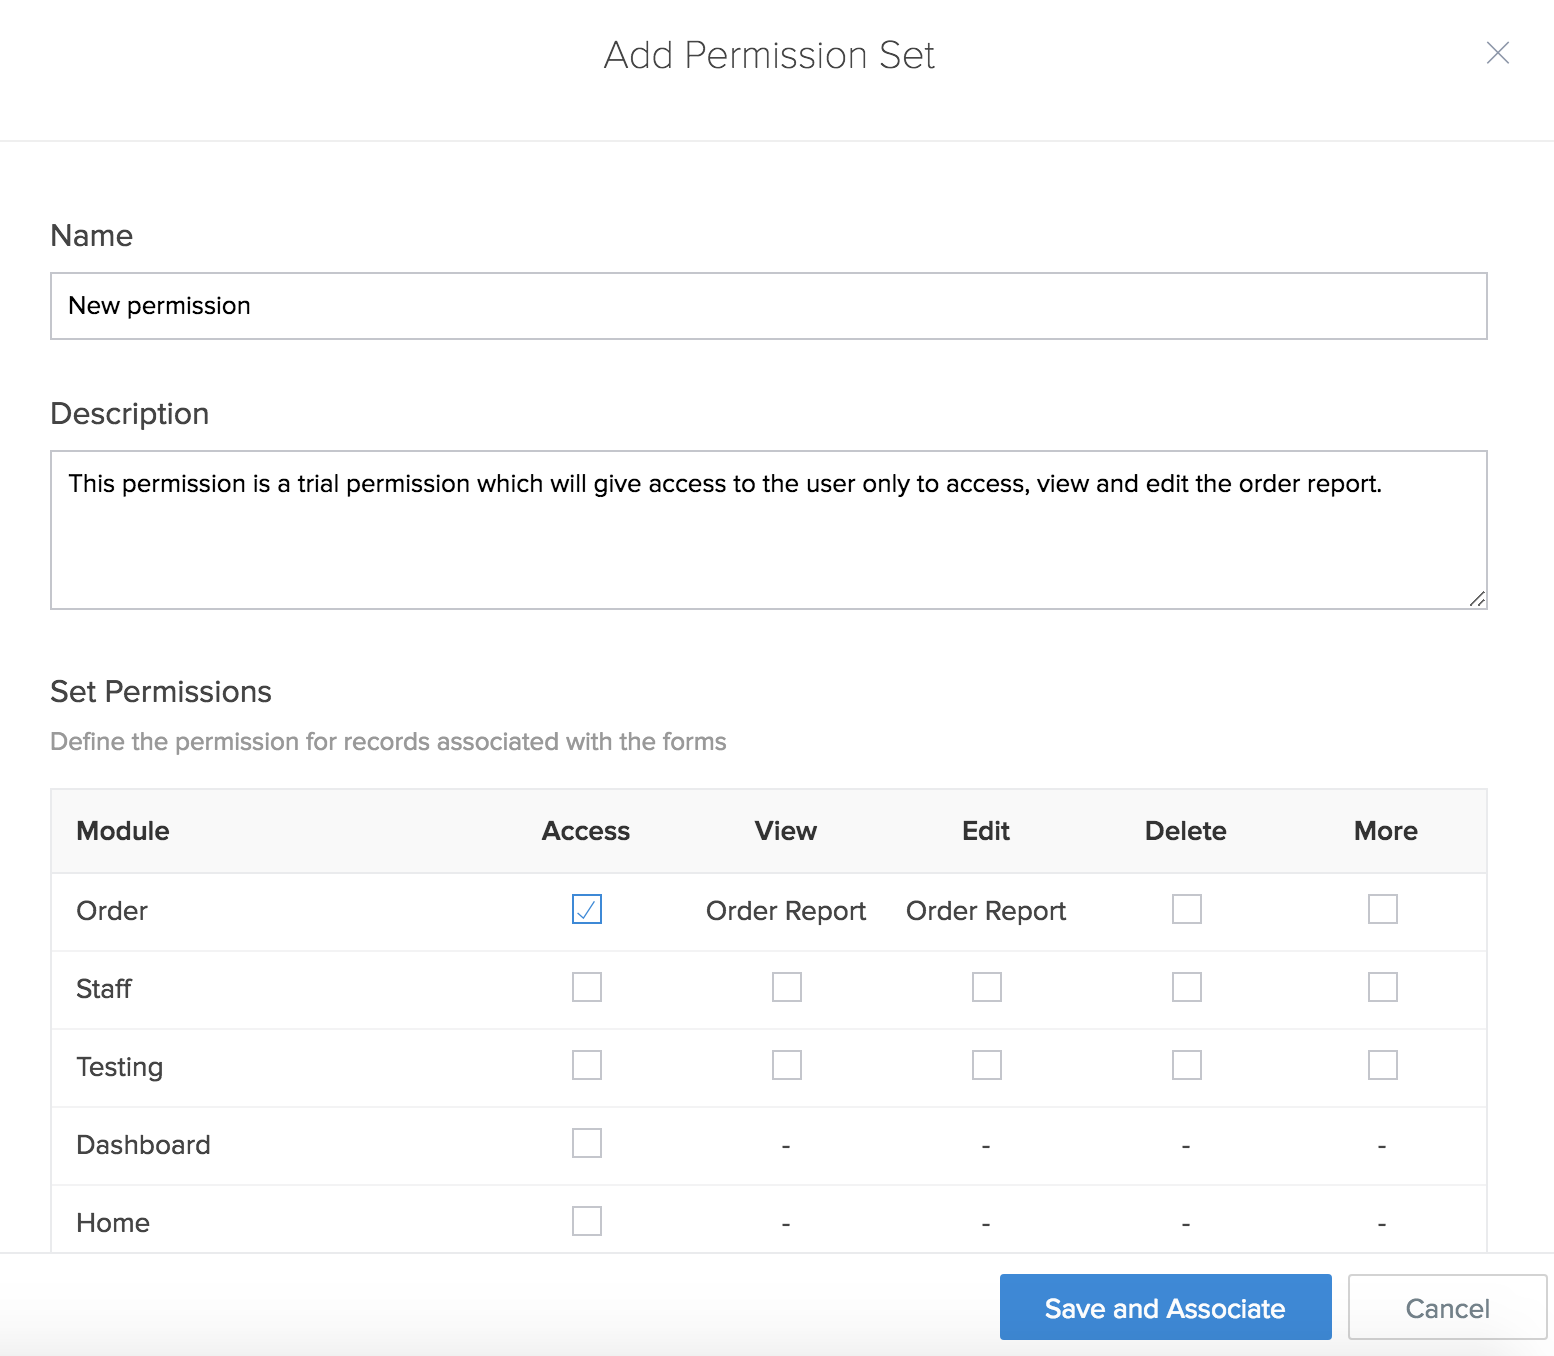Viewport: 1554px width, 1356px height.
Task: Click the Cancel button
Action: [x=1447, y=1307]
